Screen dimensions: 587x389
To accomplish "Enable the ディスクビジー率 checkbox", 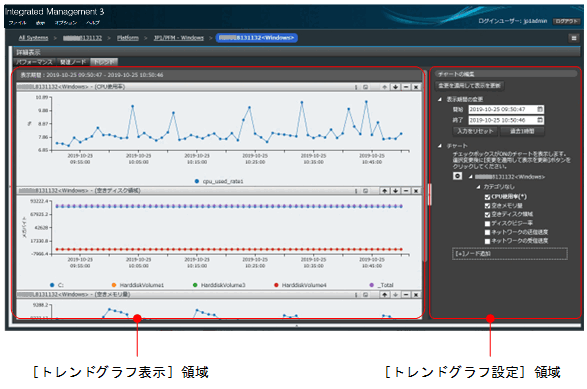I will (487, 224).
